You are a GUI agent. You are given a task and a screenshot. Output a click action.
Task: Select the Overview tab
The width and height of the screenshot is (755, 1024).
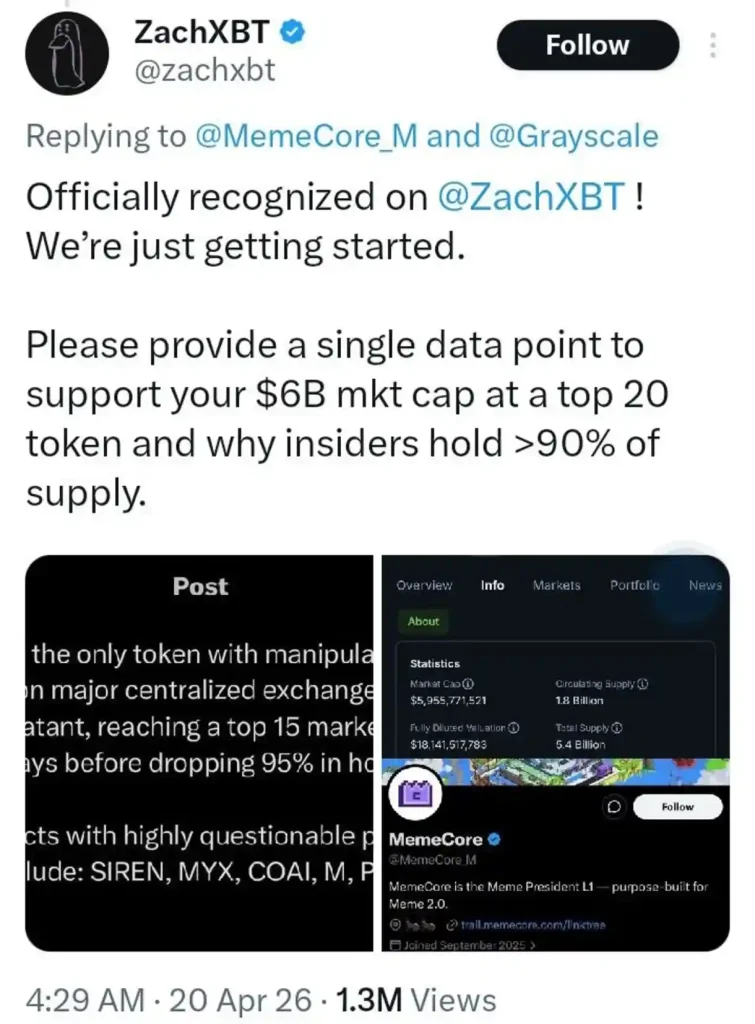click(423, 586)
